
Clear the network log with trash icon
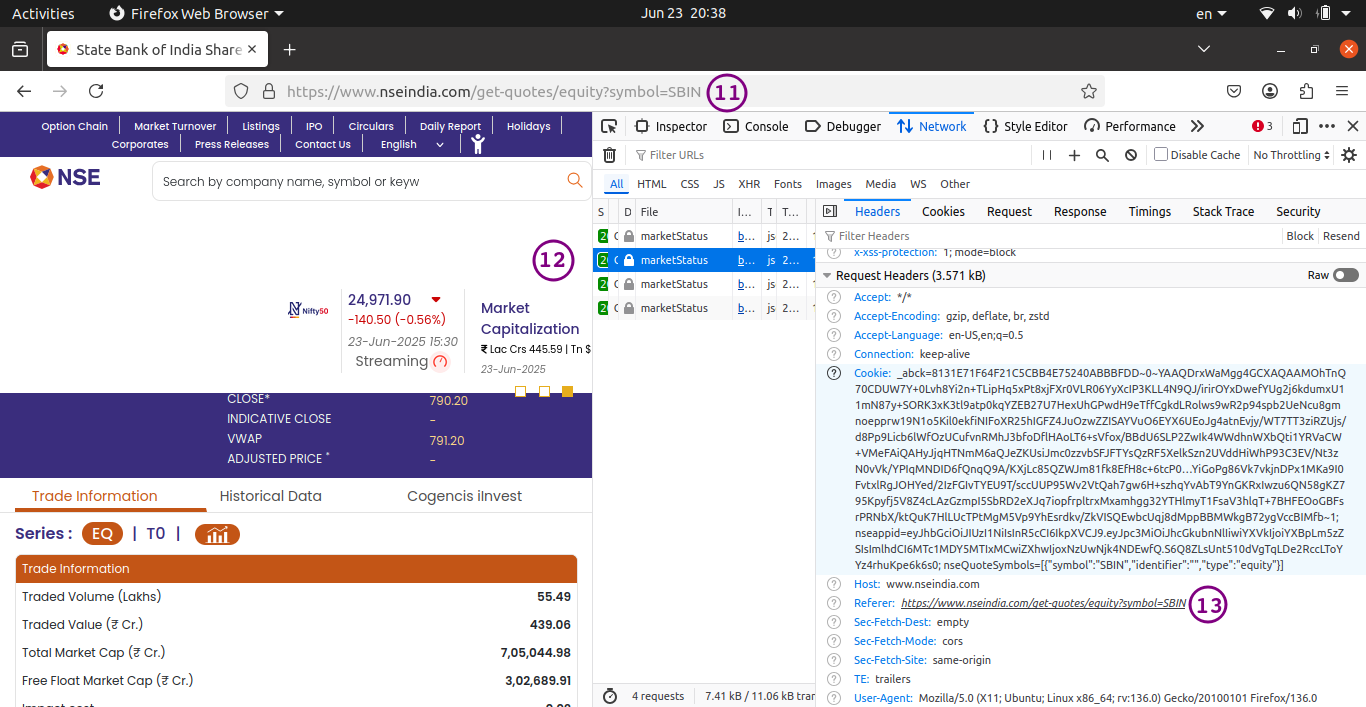tap(609, 155)
